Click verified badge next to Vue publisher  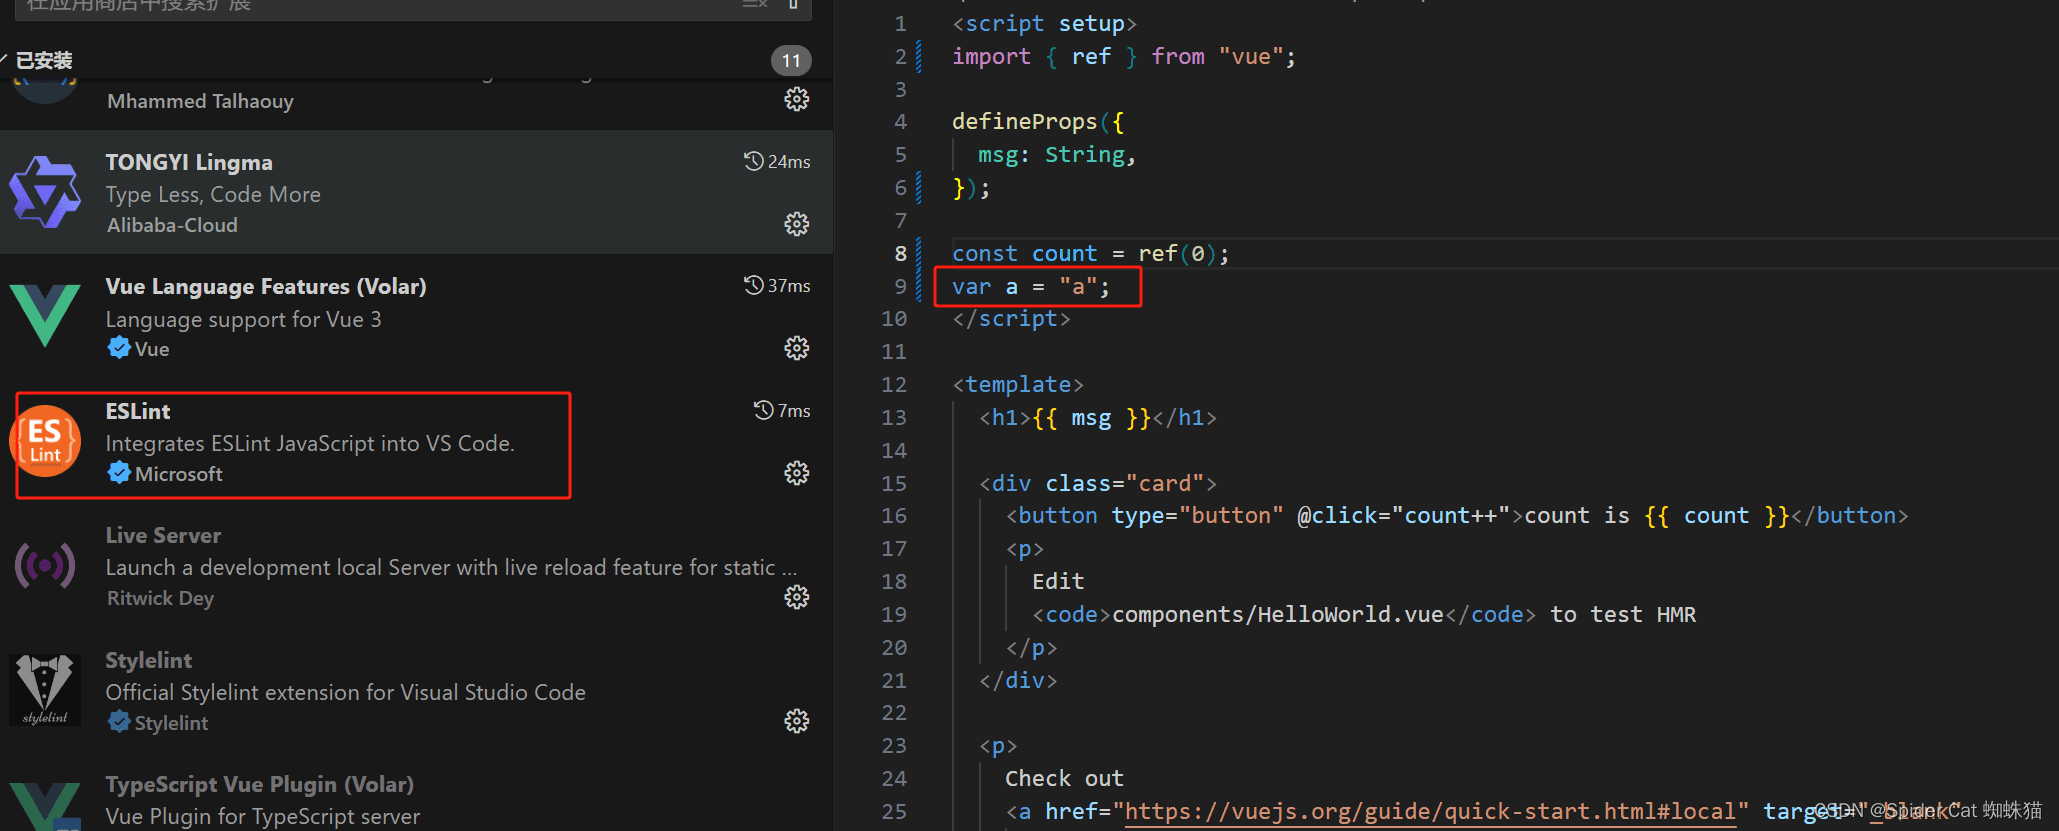(x=119, y=348)
